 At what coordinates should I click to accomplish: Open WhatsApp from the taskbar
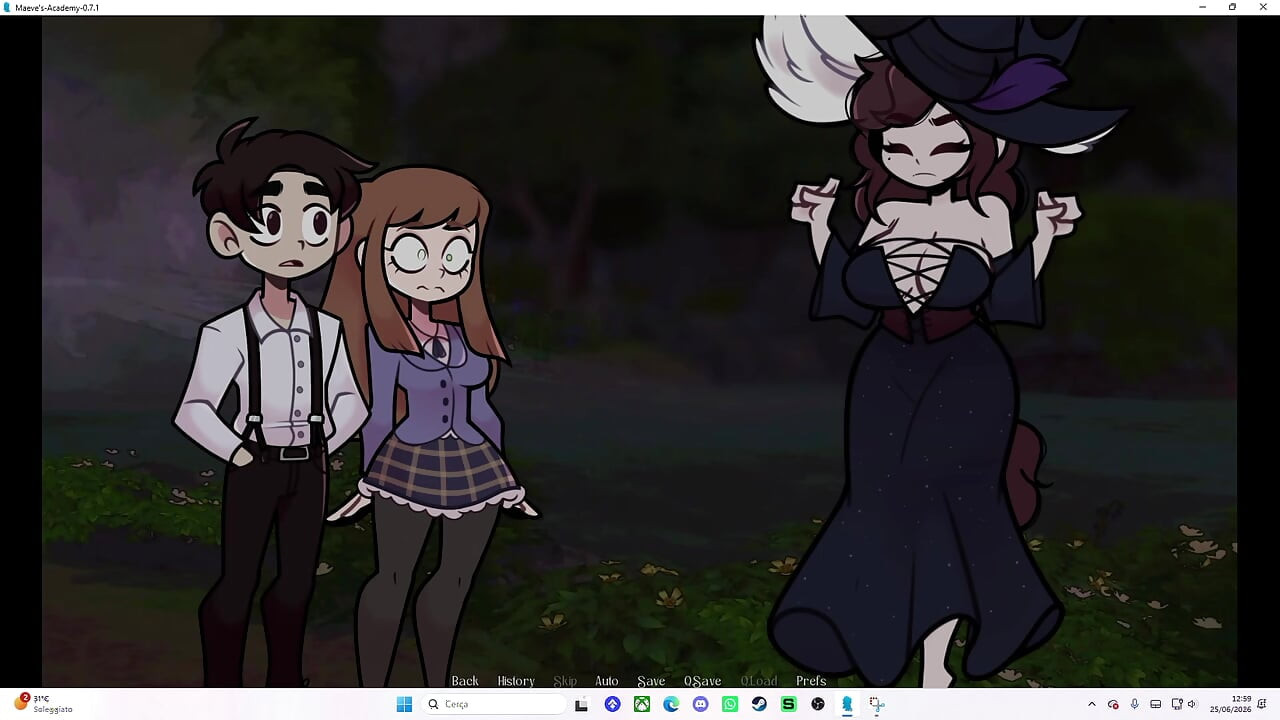[730, 704]
